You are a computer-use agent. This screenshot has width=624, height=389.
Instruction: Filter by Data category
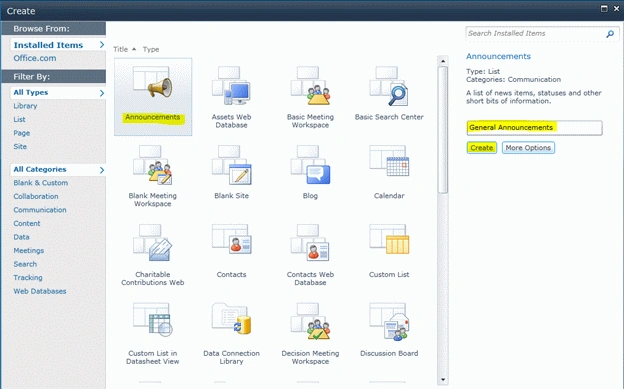tap(21, 237)
